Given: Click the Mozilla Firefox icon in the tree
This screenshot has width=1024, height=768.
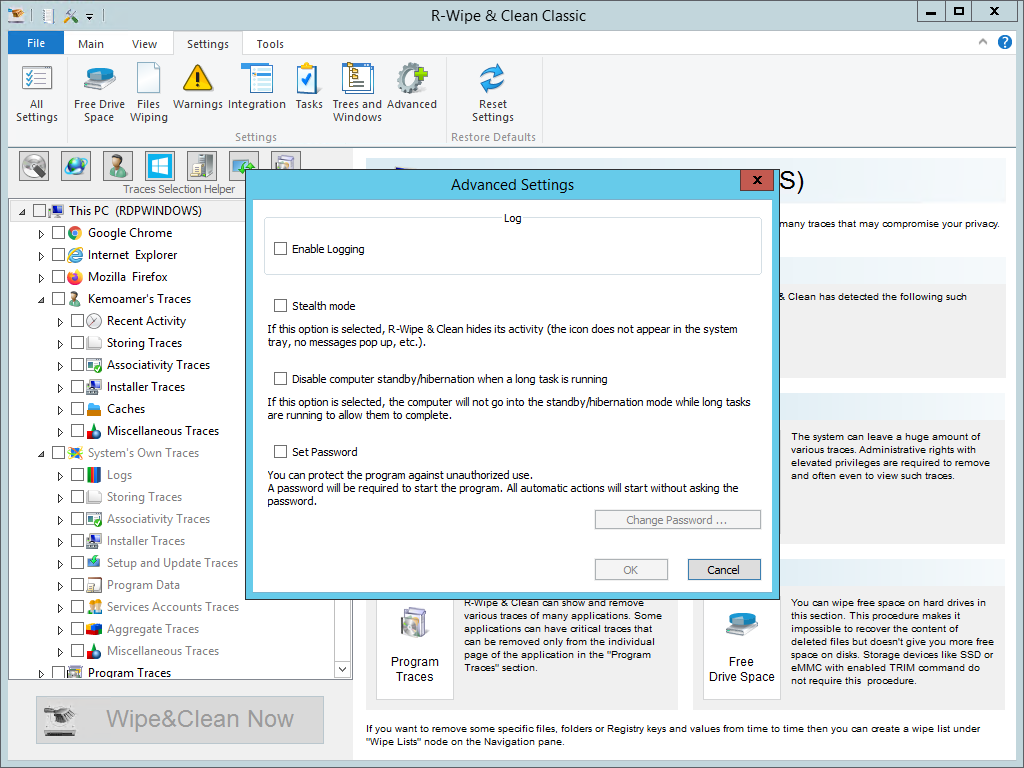Looking at the screenshot, I should coord(75,277).
